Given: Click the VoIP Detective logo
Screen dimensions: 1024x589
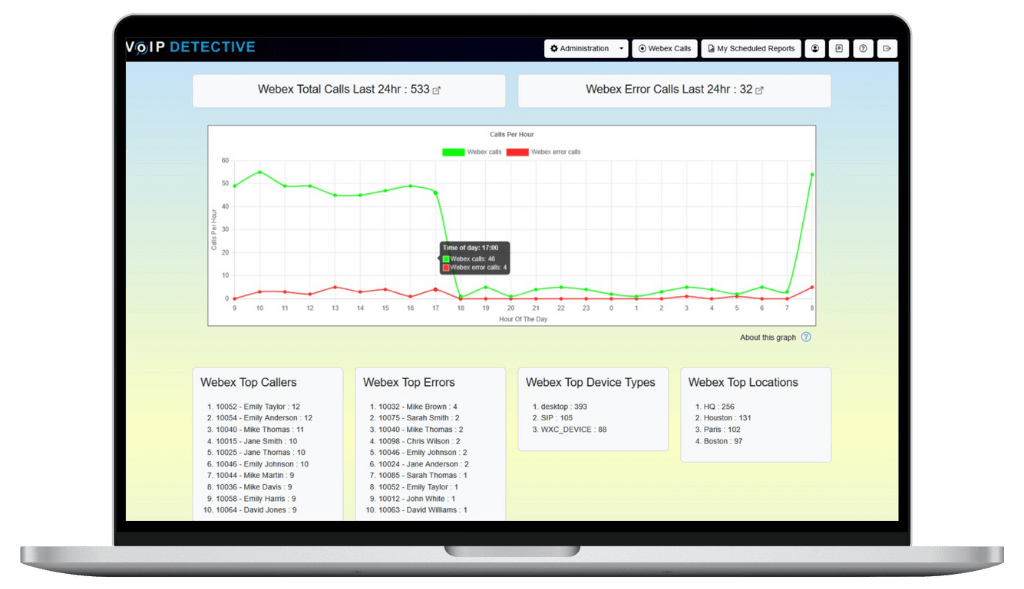Looking at the screenshot, I should pos(190,47).
